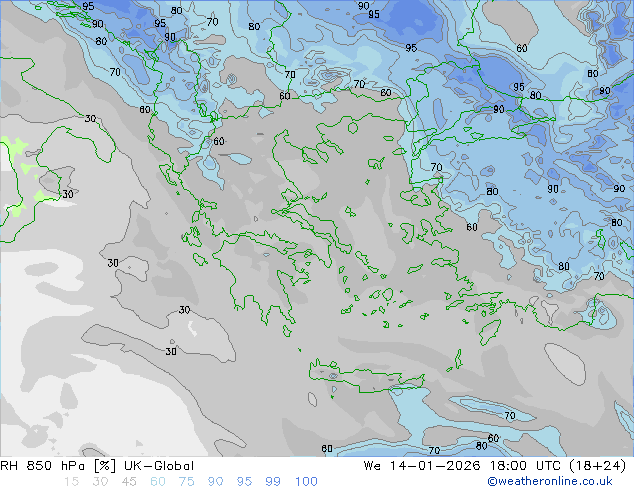Click the "(18+24)" forecast offset text

coord(598,466)
